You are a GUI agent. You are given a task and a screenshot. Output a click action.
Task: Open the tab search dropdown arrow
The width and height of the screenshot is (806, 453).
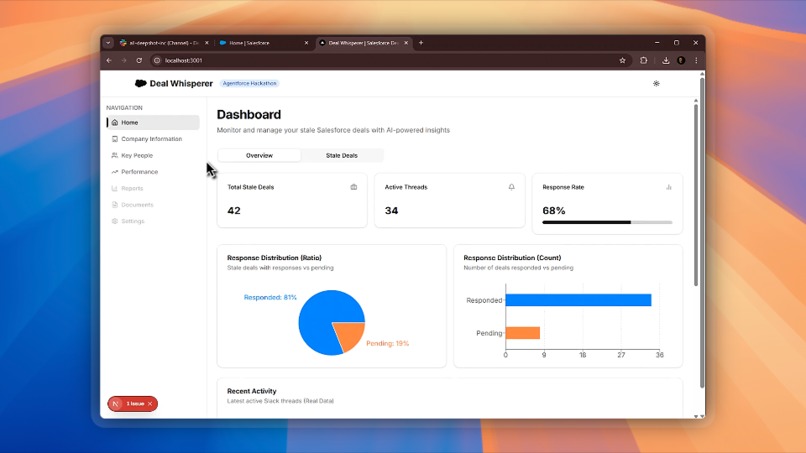click(x=108, y=43)
